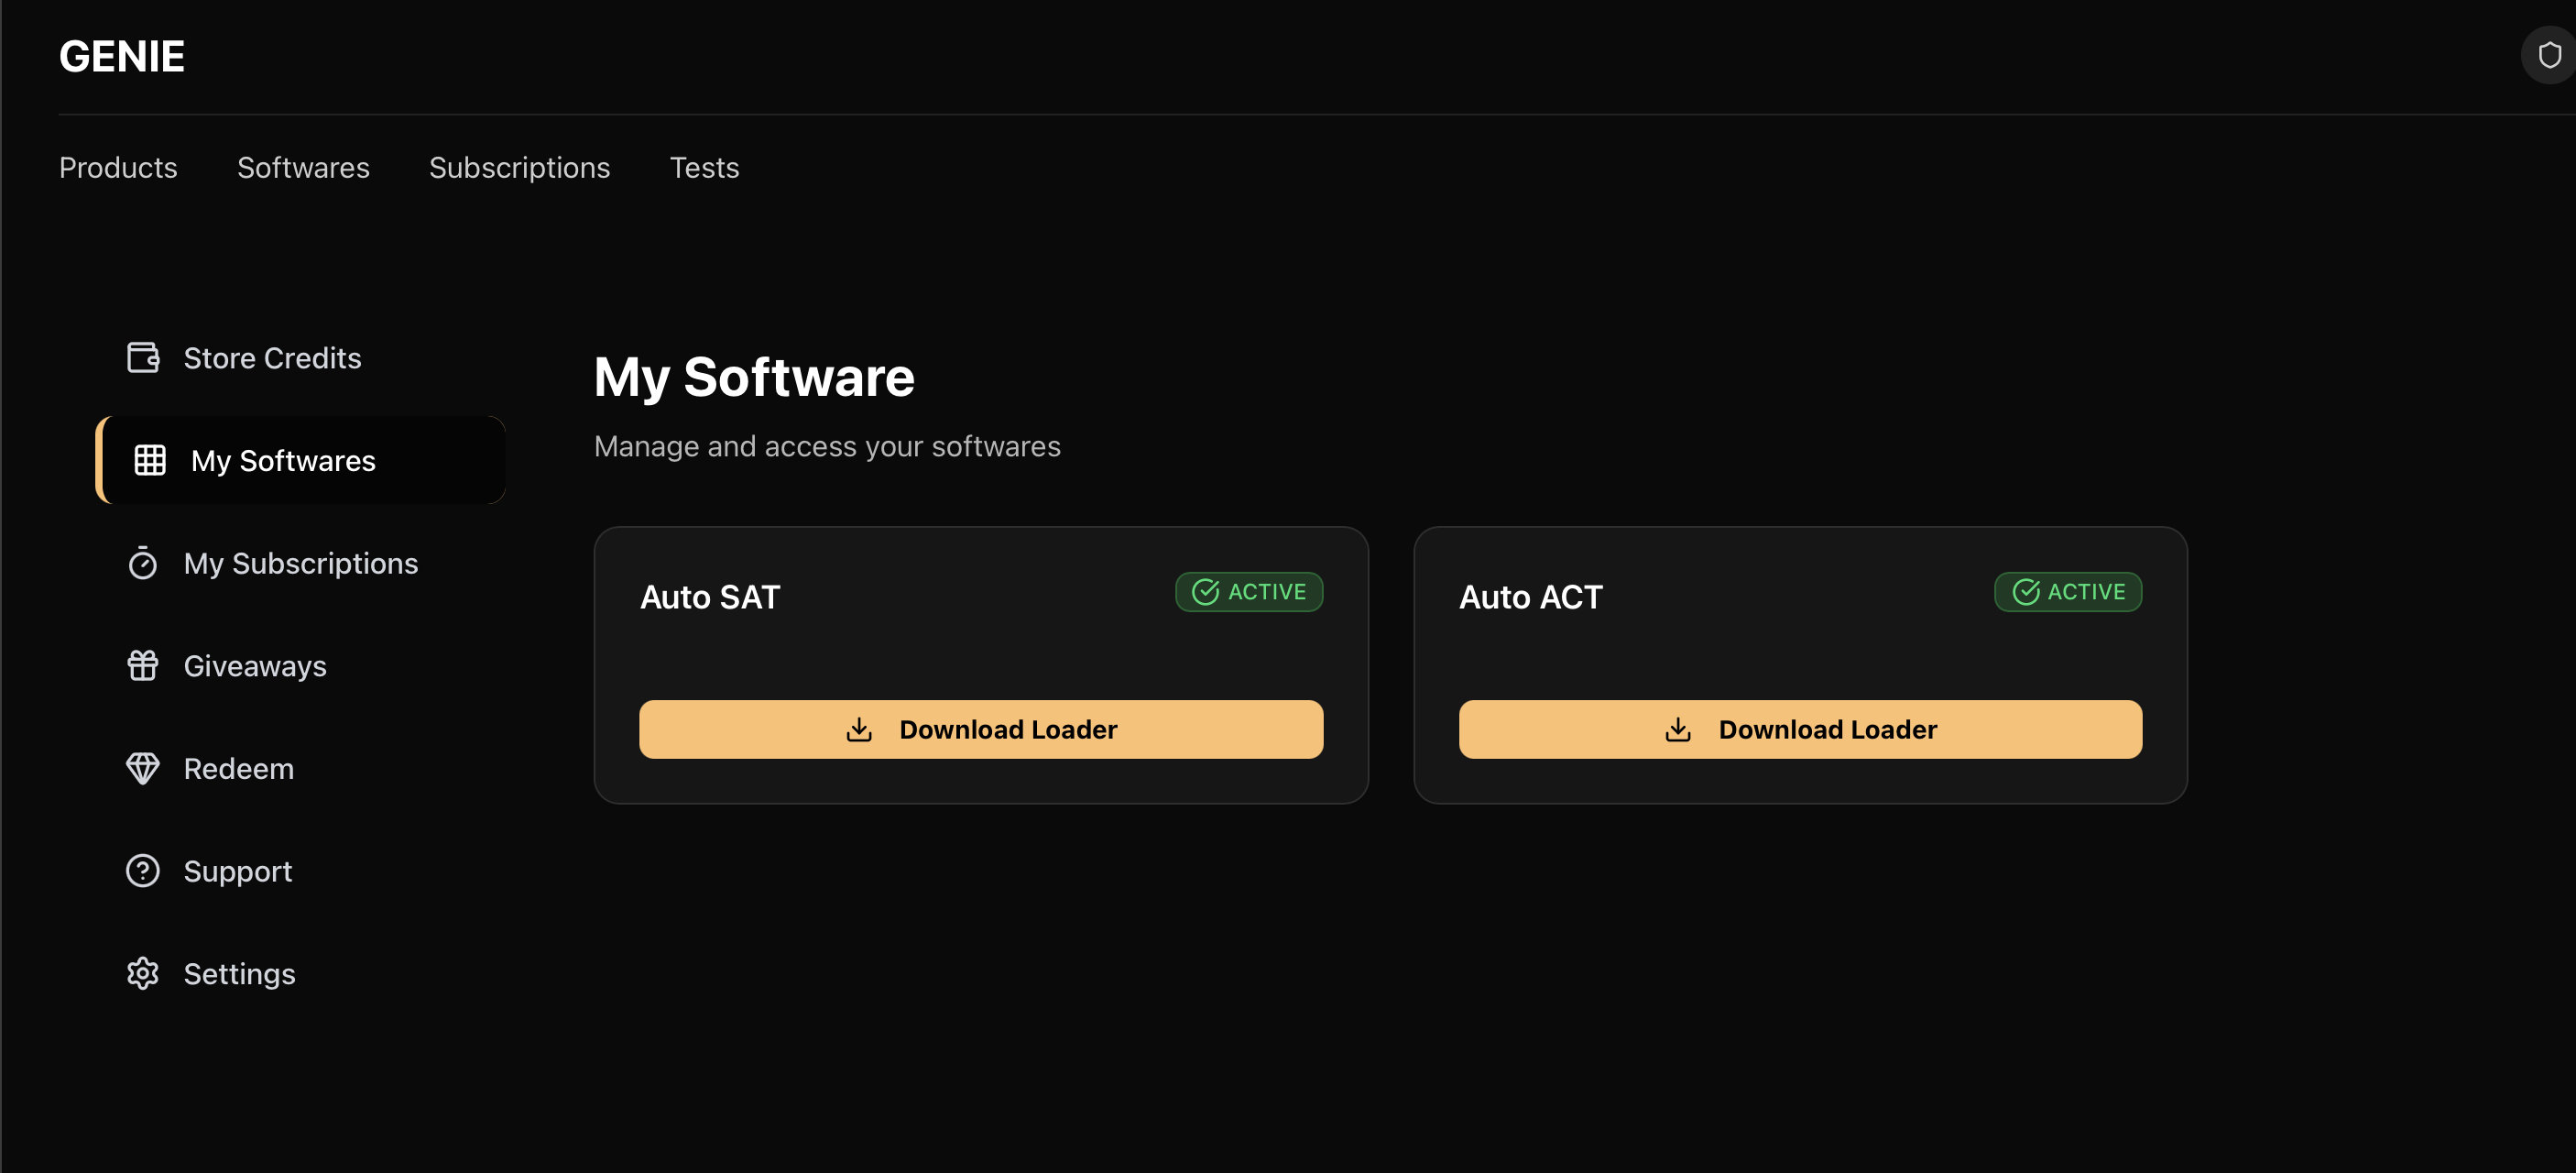Click the Support question mark icon
Image resolution: width=2576 pixels, height=1173 pixels.
[x=143, y=871]
